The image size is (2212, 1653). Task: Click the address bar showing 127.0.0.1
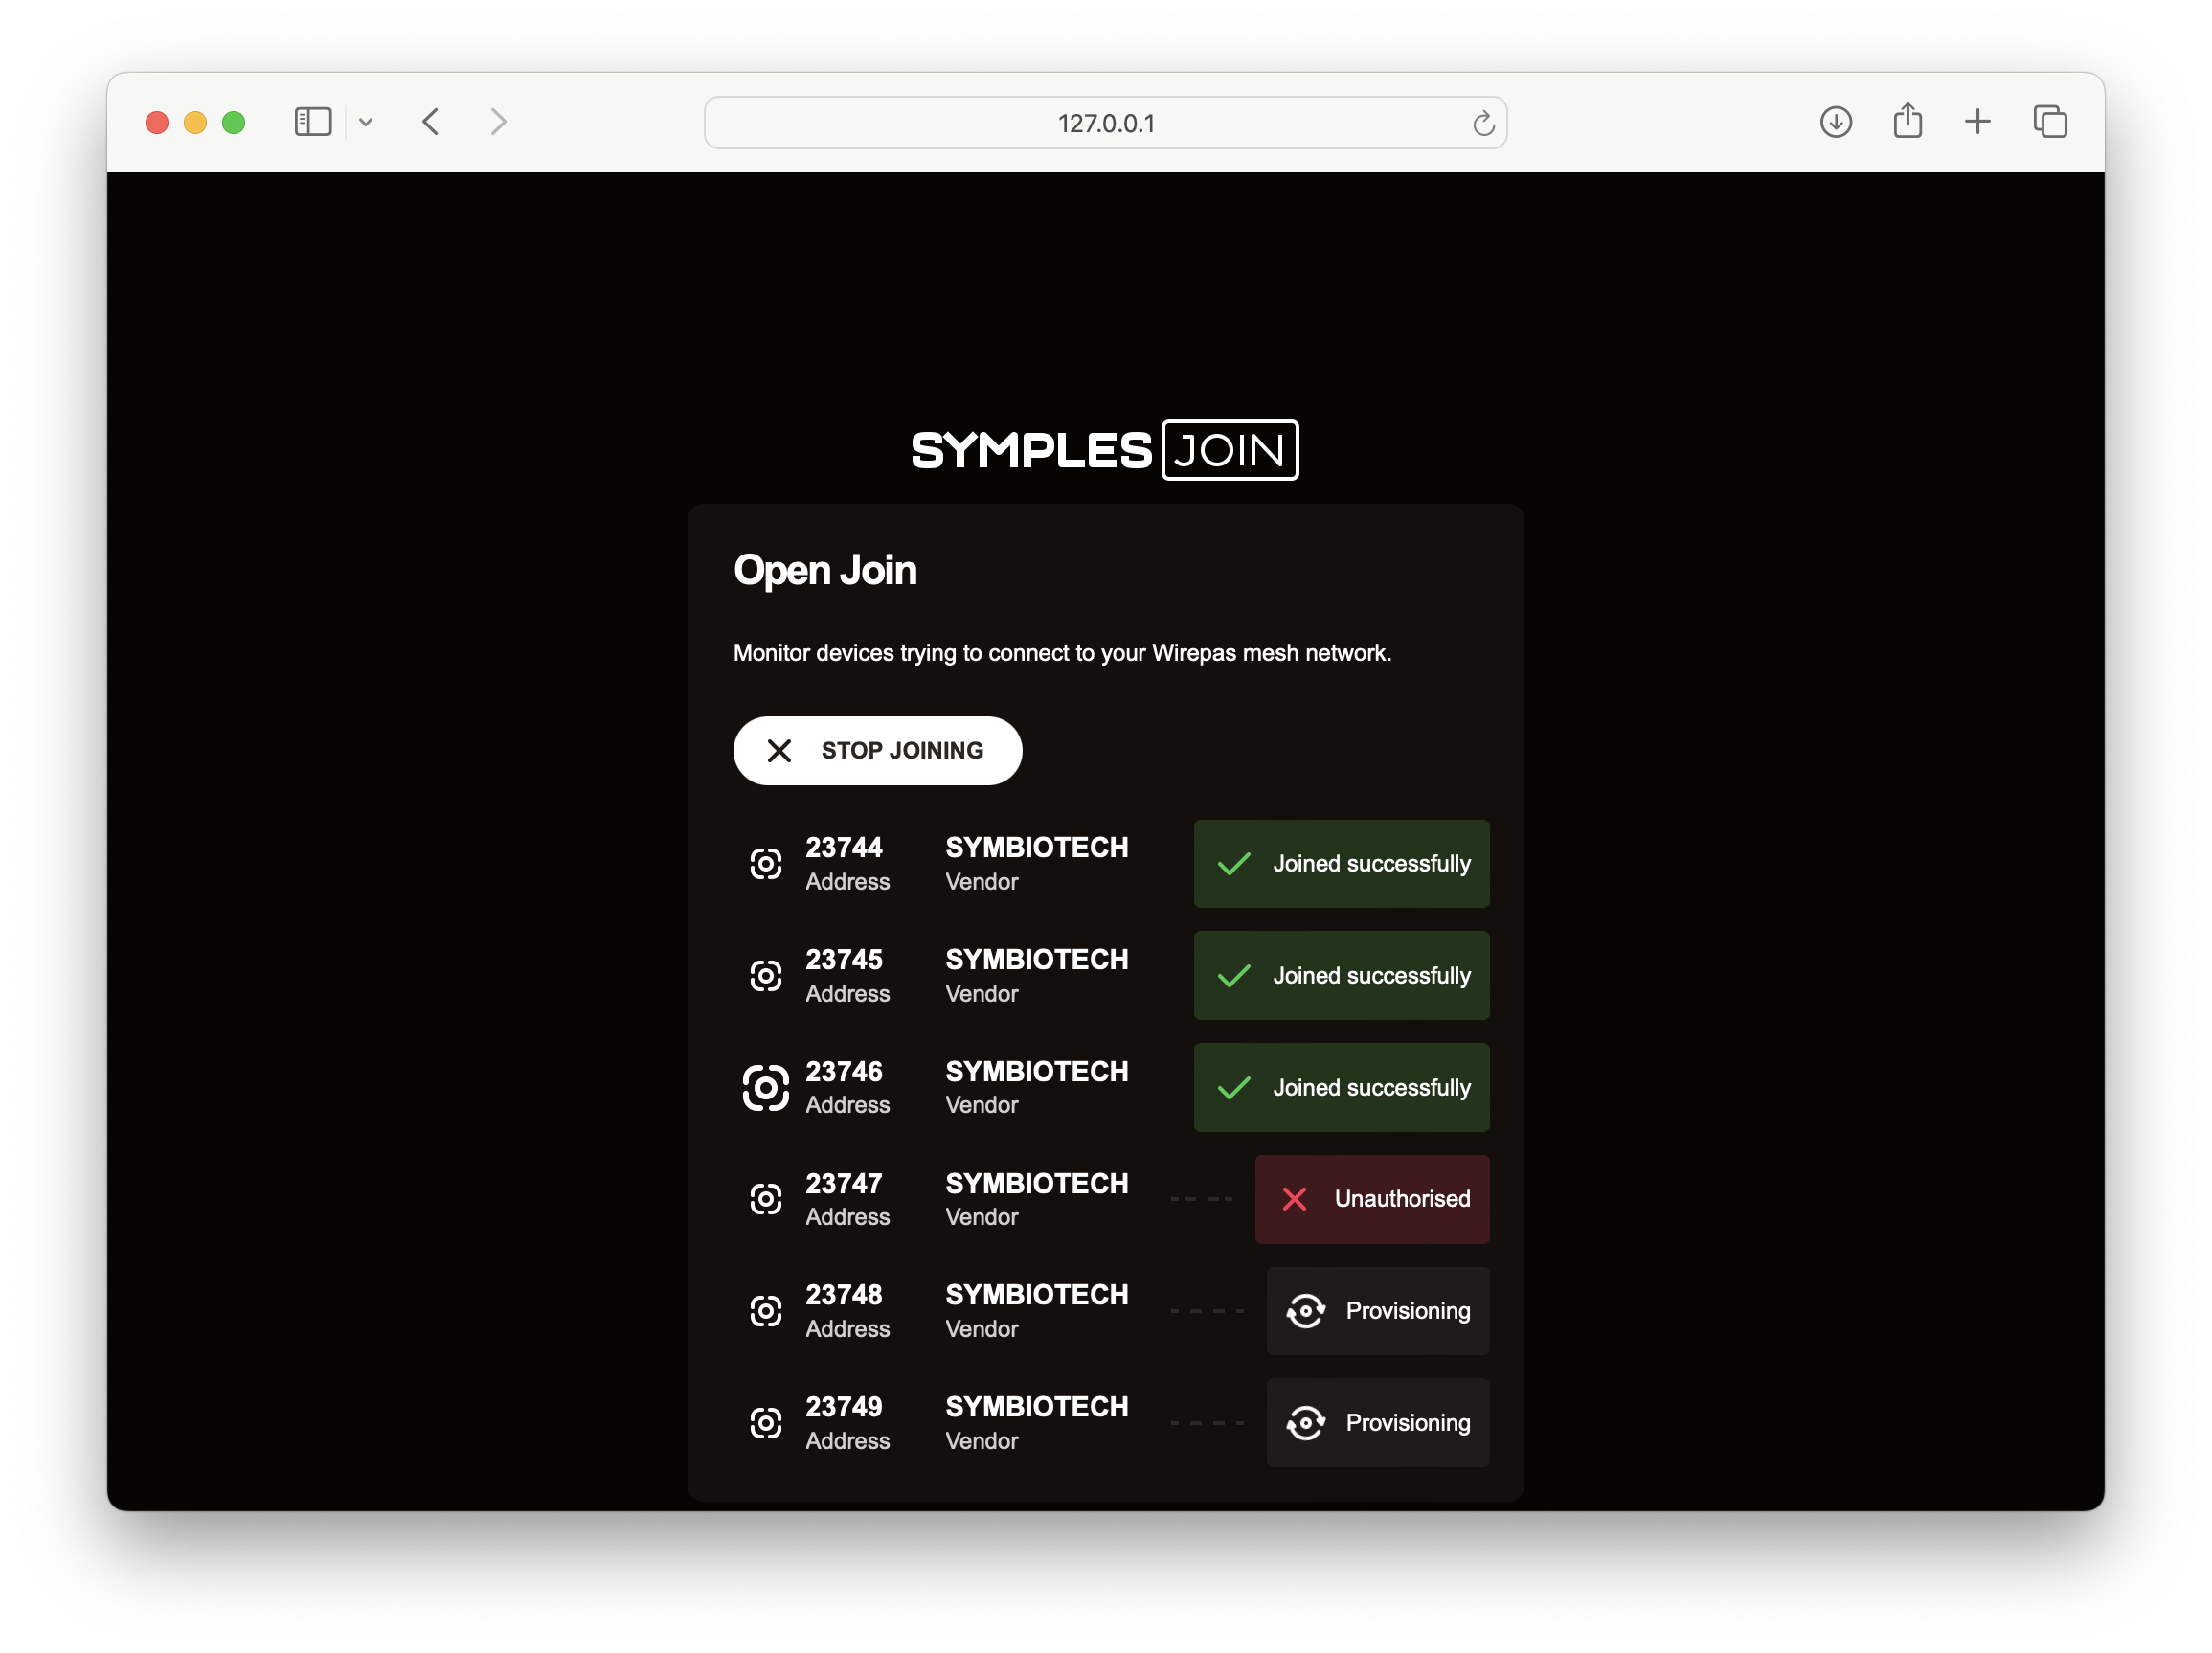click(1105, 123)
